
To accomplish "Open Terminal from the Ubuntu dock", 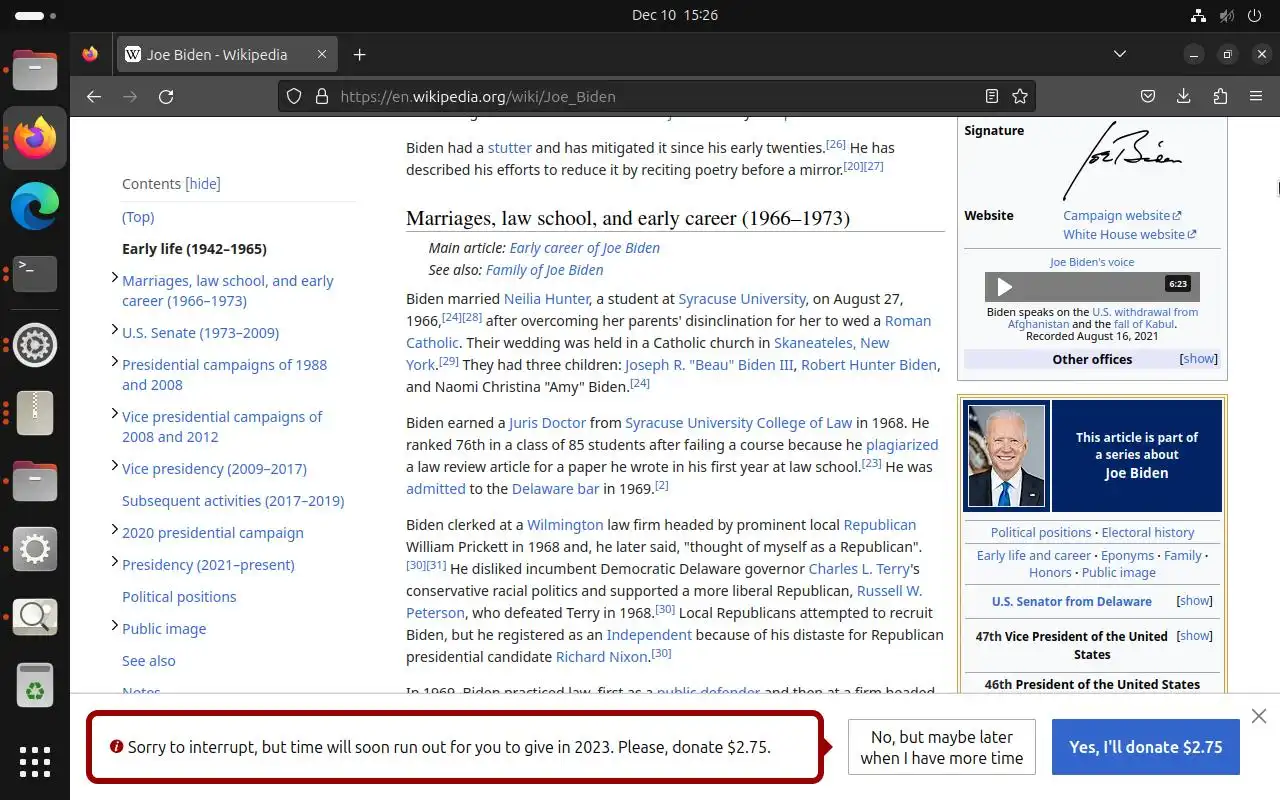I will (35, 273).
